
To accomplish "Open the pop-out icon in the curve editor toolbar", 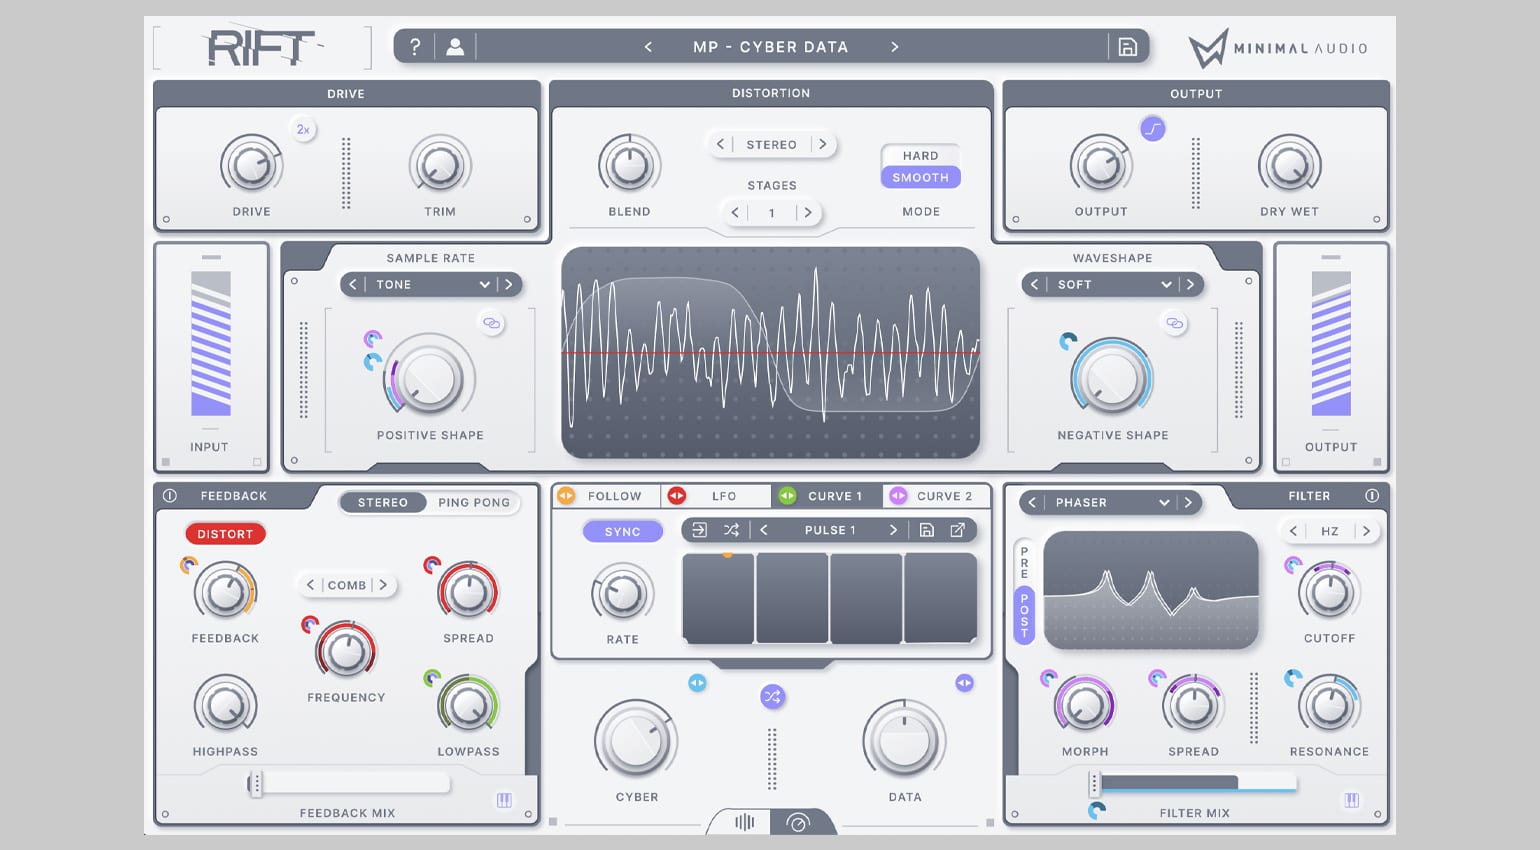I will (x=957, y=530).
